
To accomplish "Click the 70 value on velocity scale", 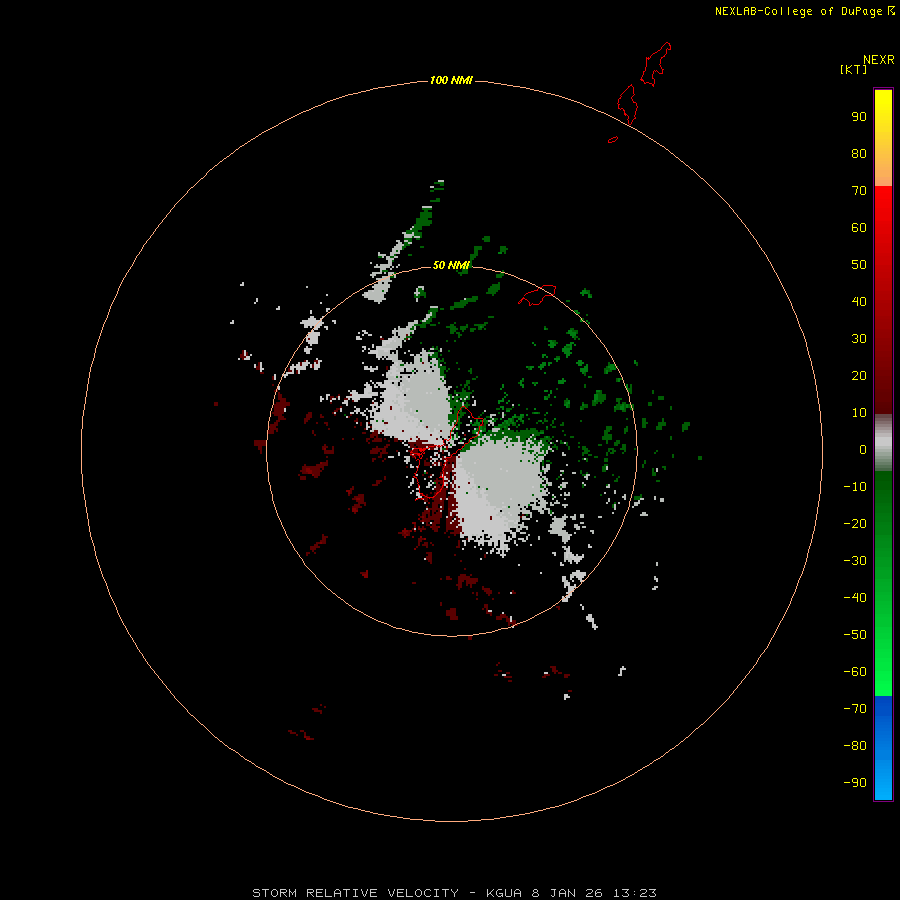I will 859,191.
